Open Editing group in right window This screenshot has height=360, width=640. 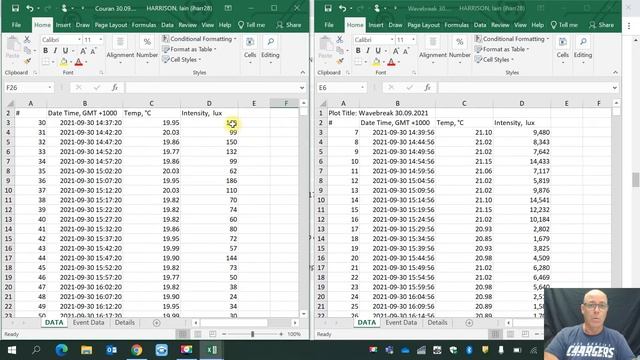[583, 49]
